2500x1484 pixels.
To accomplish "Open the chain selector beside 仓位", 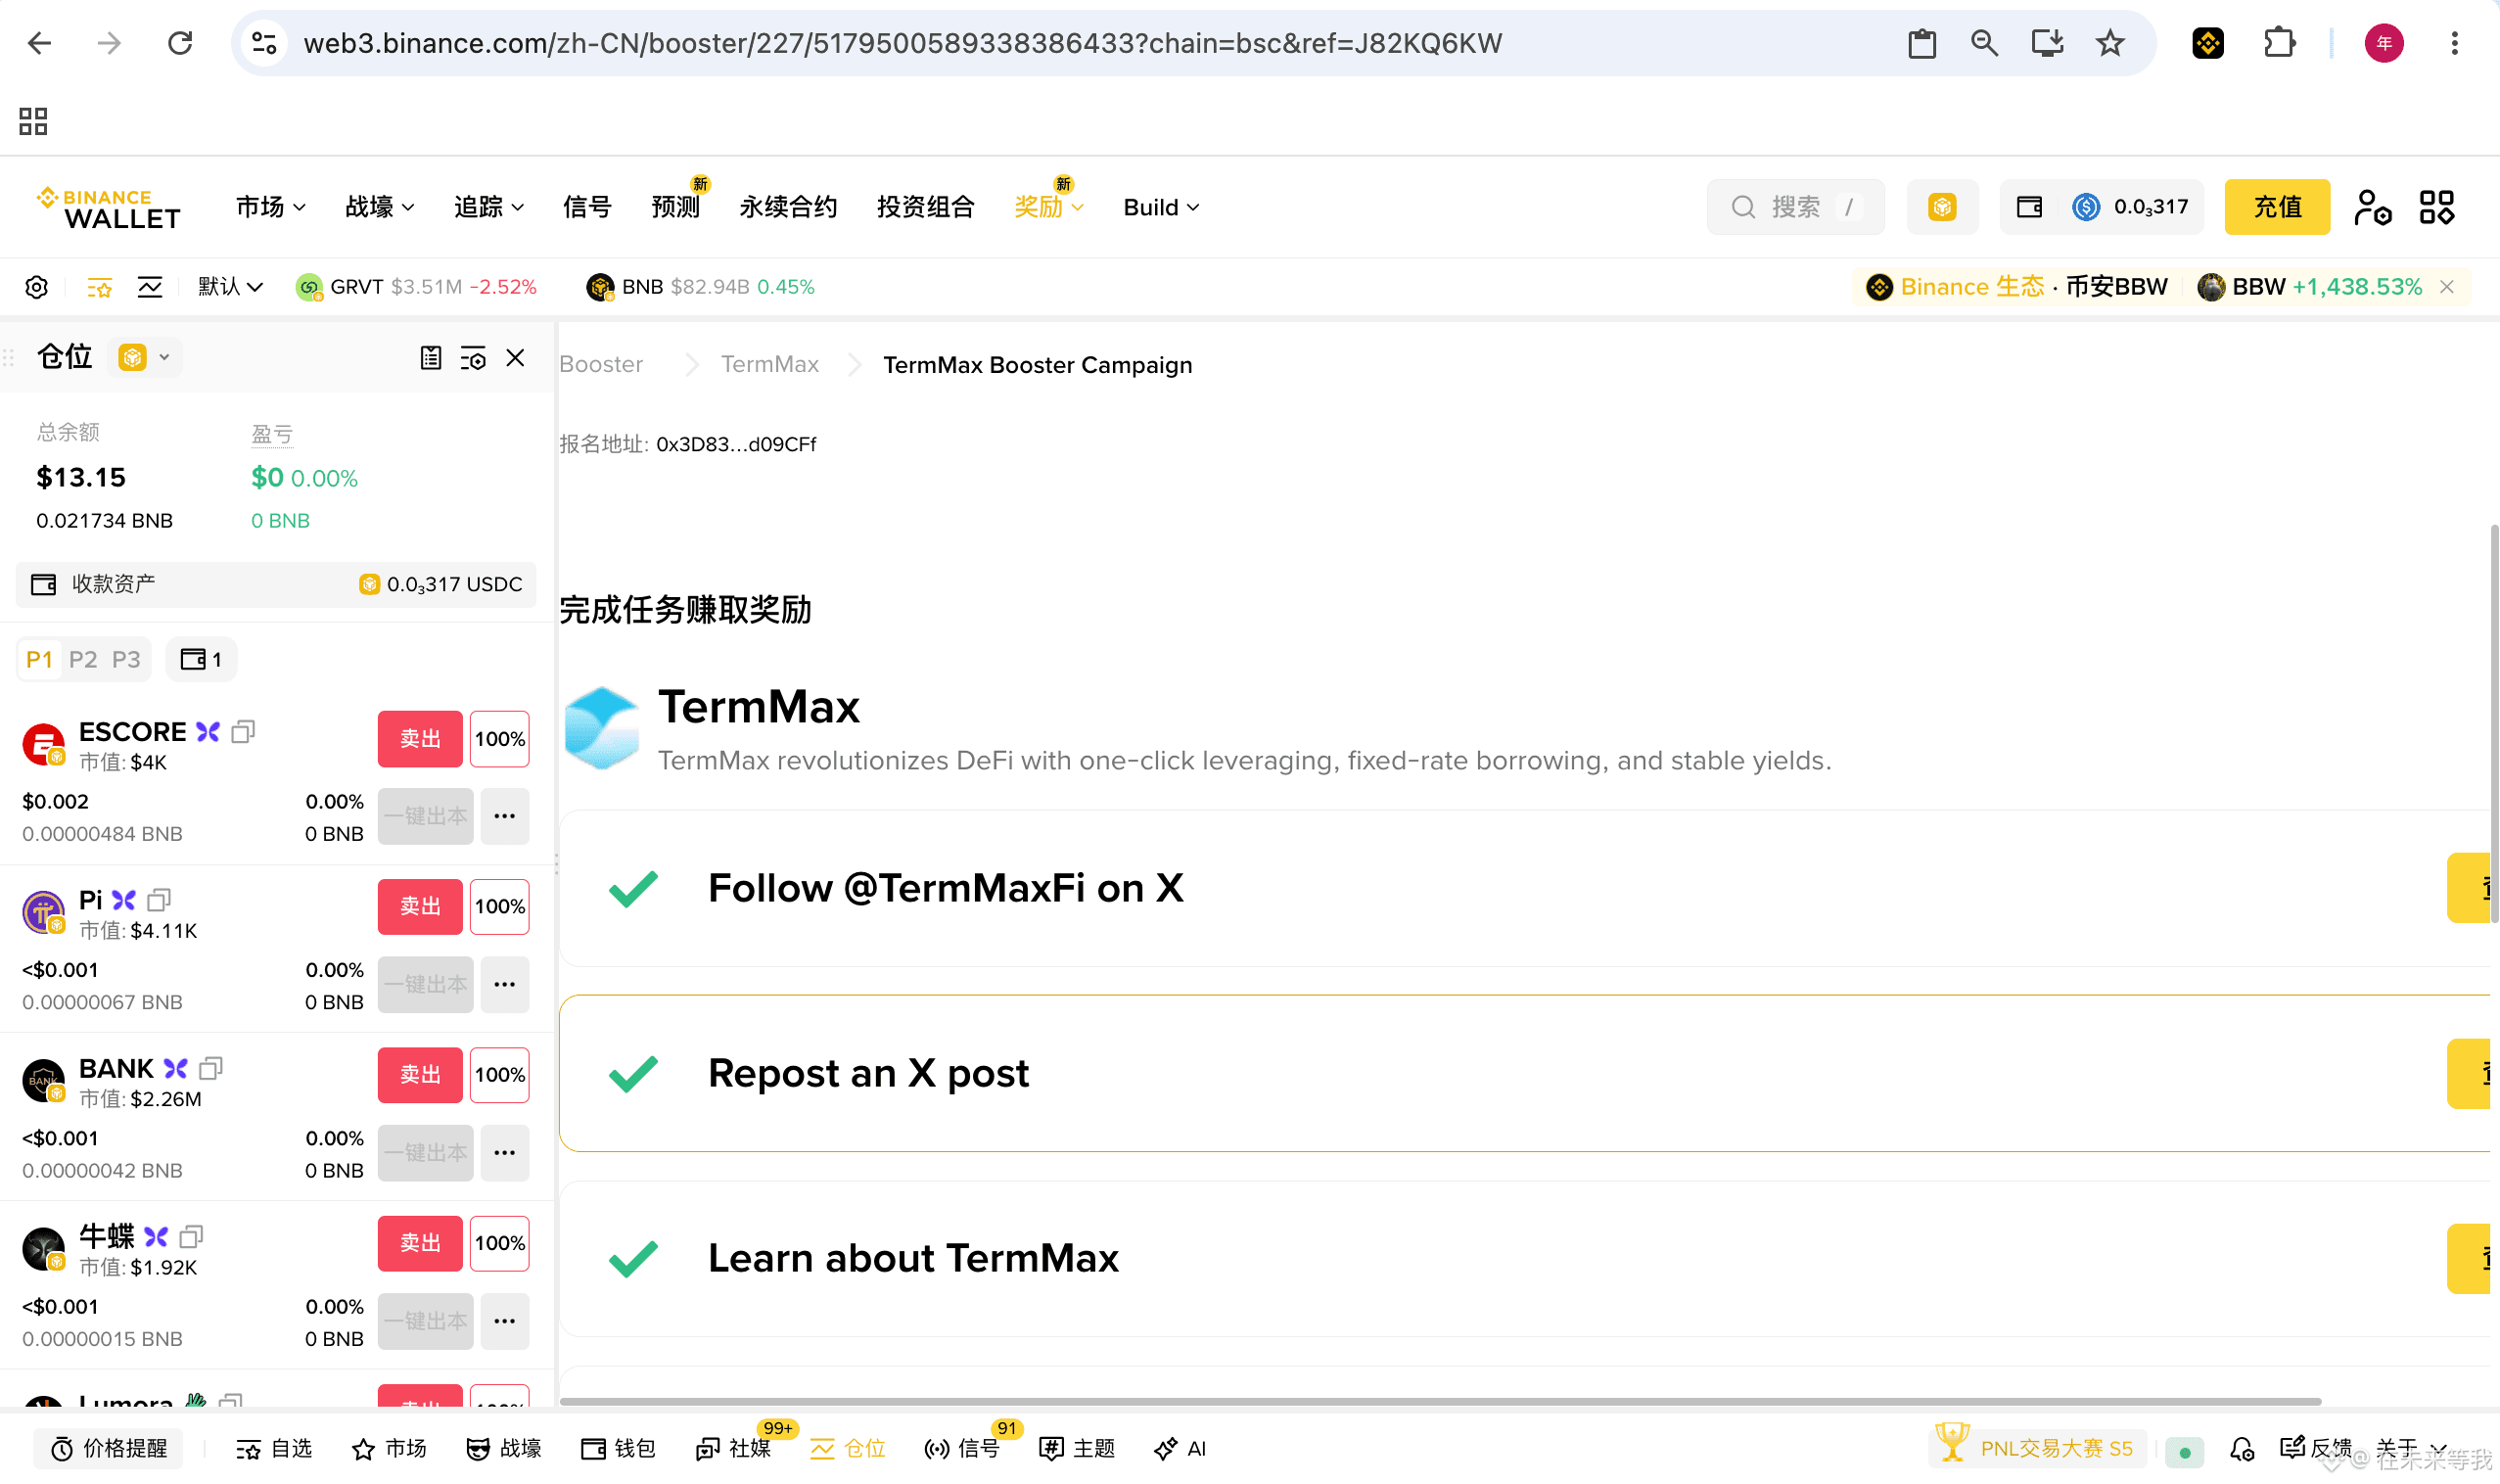I will [144, 357].
